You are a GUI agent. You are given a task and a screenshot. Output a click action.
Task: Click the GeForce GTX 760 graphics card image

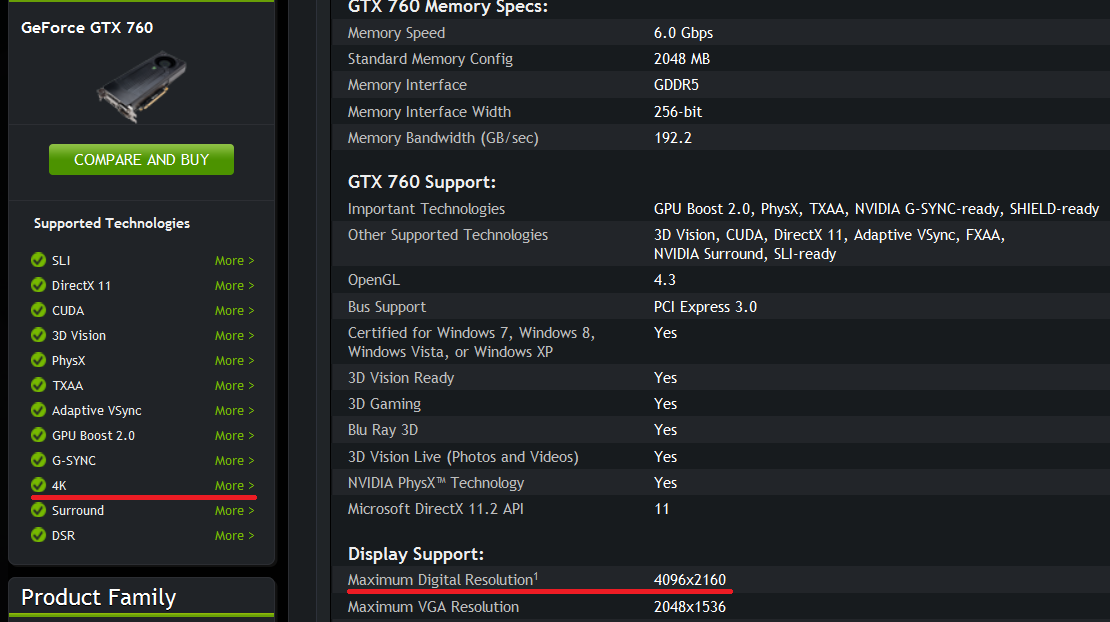click(142, 86)
